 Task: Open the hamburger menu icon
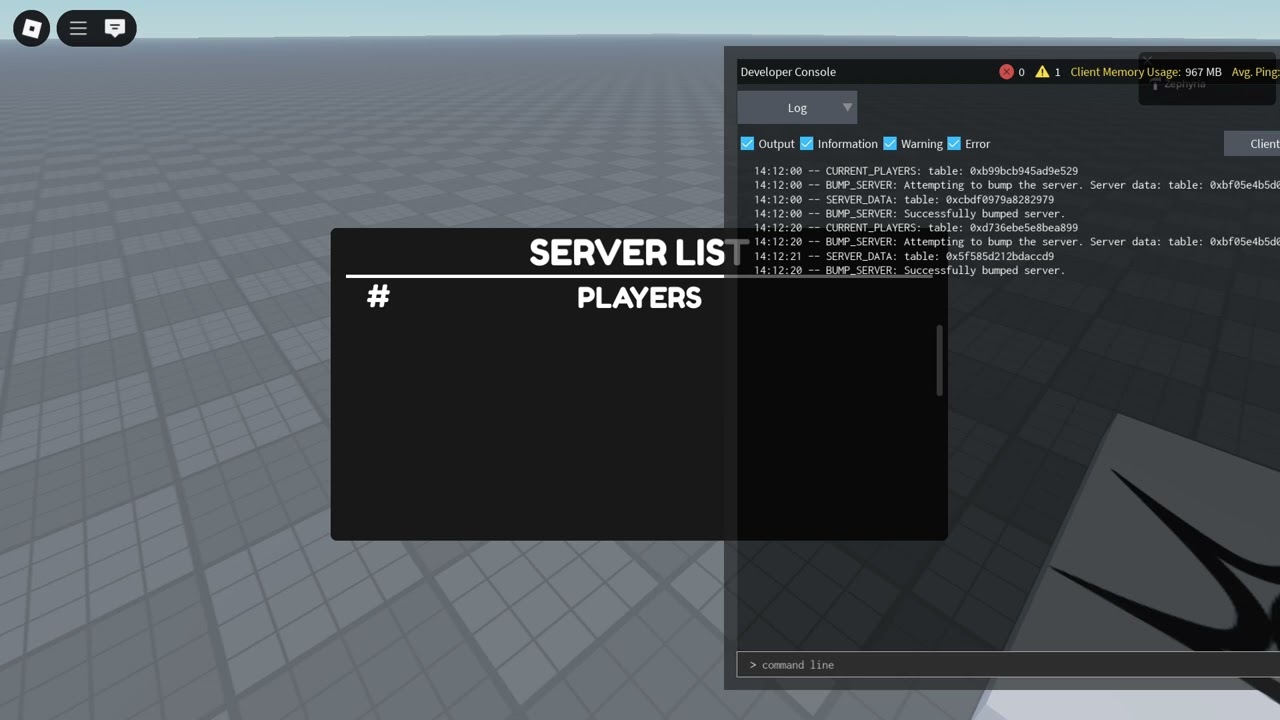tap(78, 28)
